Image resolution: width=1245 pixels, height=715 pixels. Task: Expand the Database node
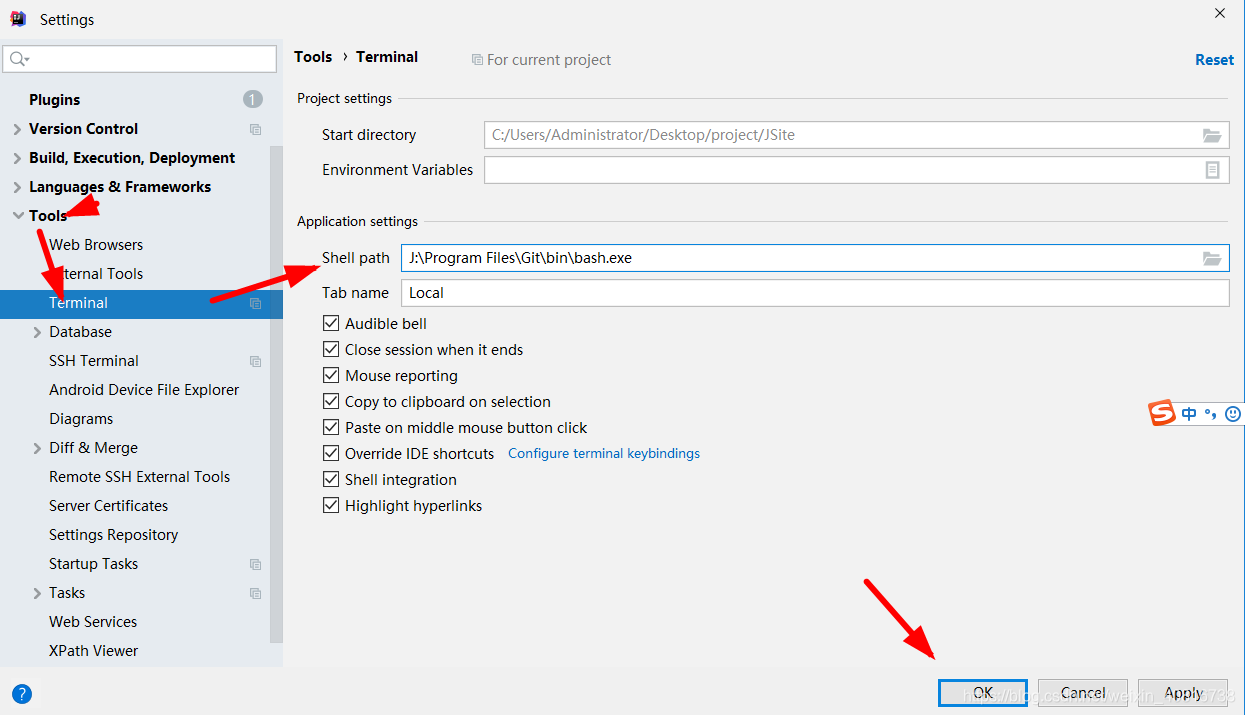pyautogui.click(x=37, y=332)
